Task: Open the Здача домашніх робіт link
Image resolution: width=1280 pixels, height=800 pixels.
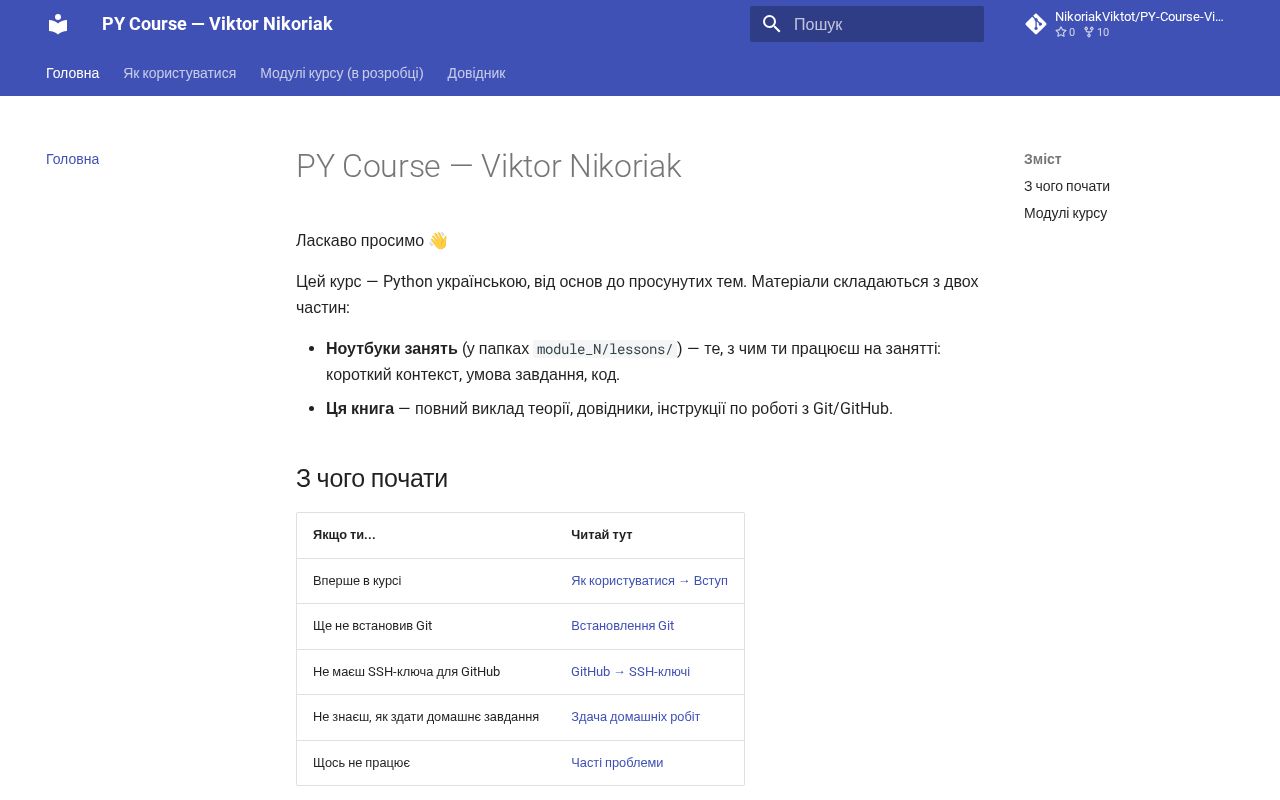Action: point(635,717)
